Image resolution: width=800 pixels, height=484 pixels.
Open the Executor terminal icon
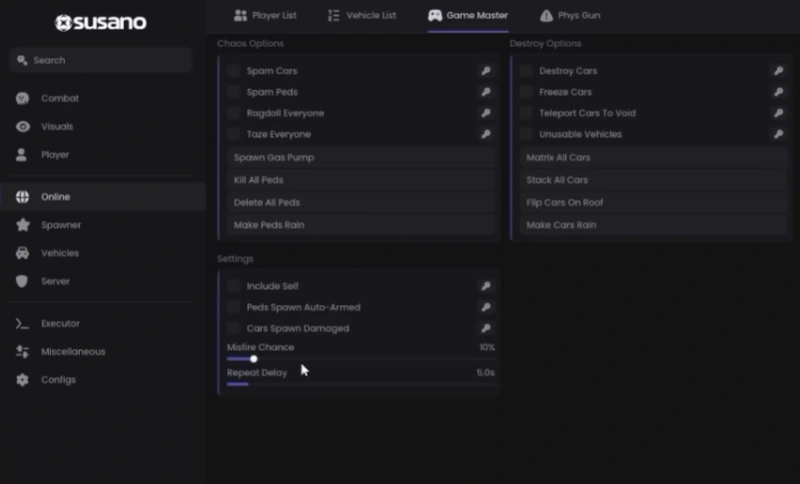tap(22, 323)
